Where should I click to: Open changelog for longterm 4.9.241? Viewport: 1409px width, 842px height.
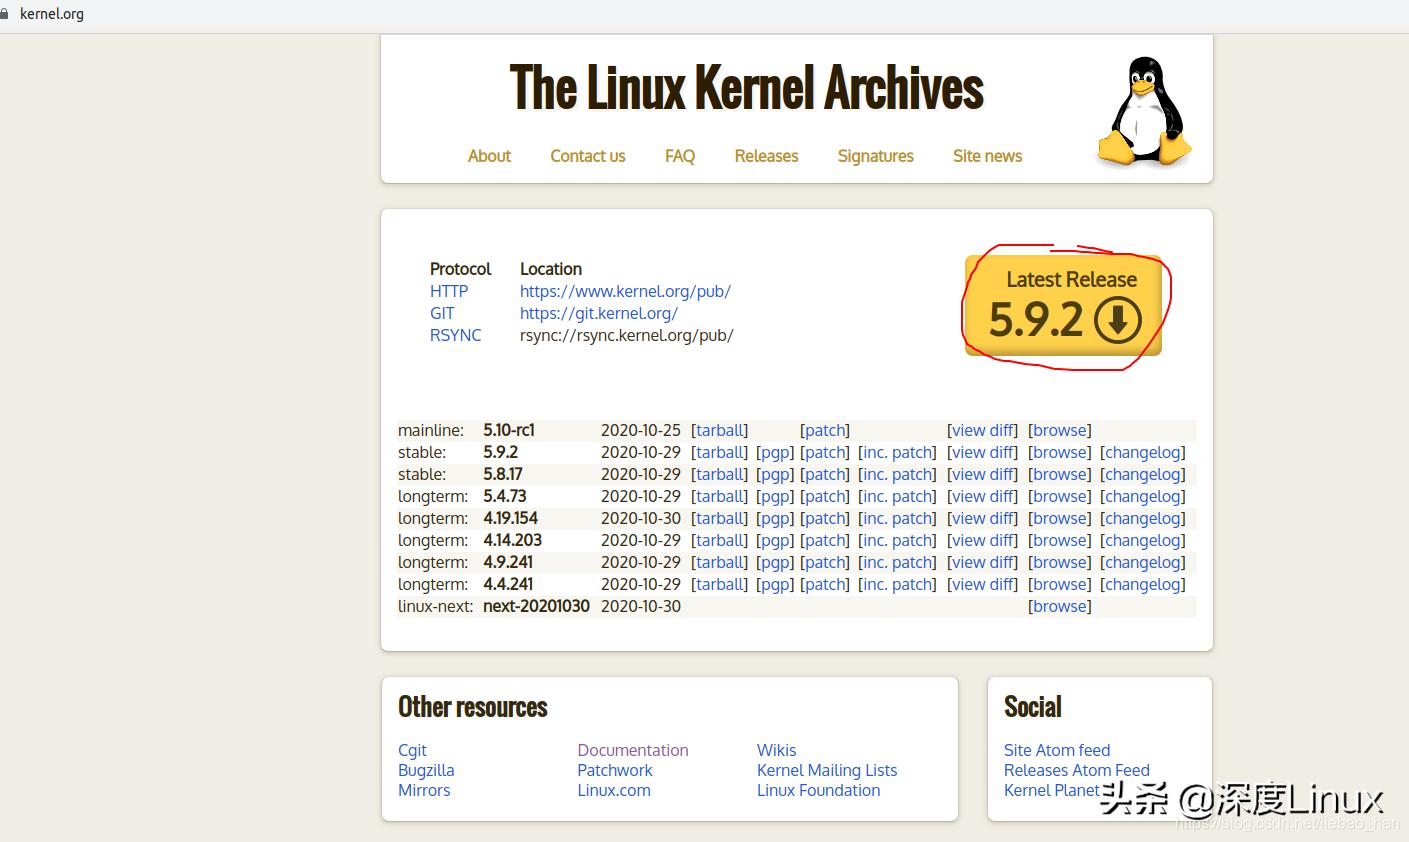[x=1142, y=562]
